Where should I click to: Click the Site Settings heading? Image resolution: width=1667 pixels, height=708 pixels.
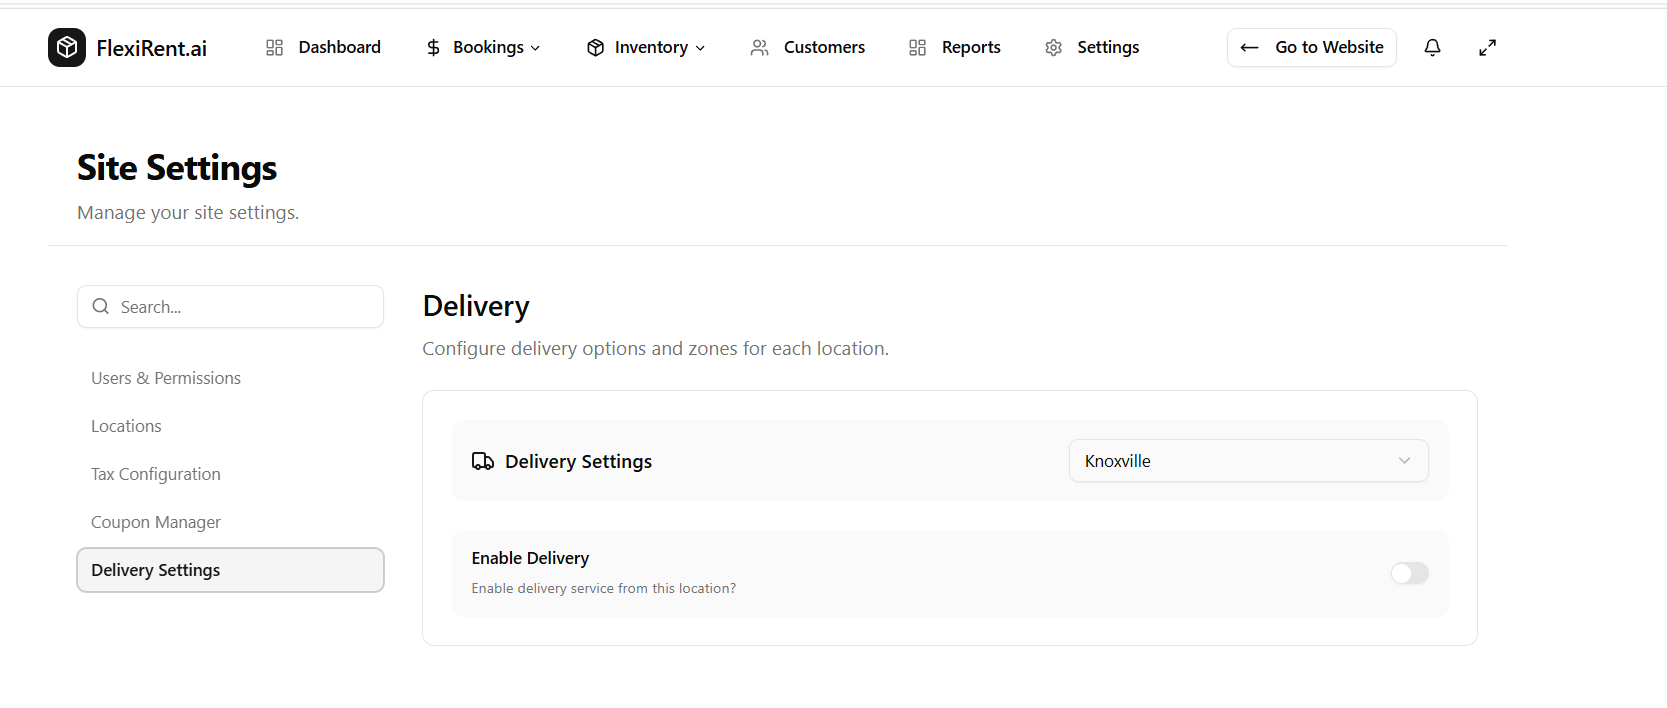177,168
